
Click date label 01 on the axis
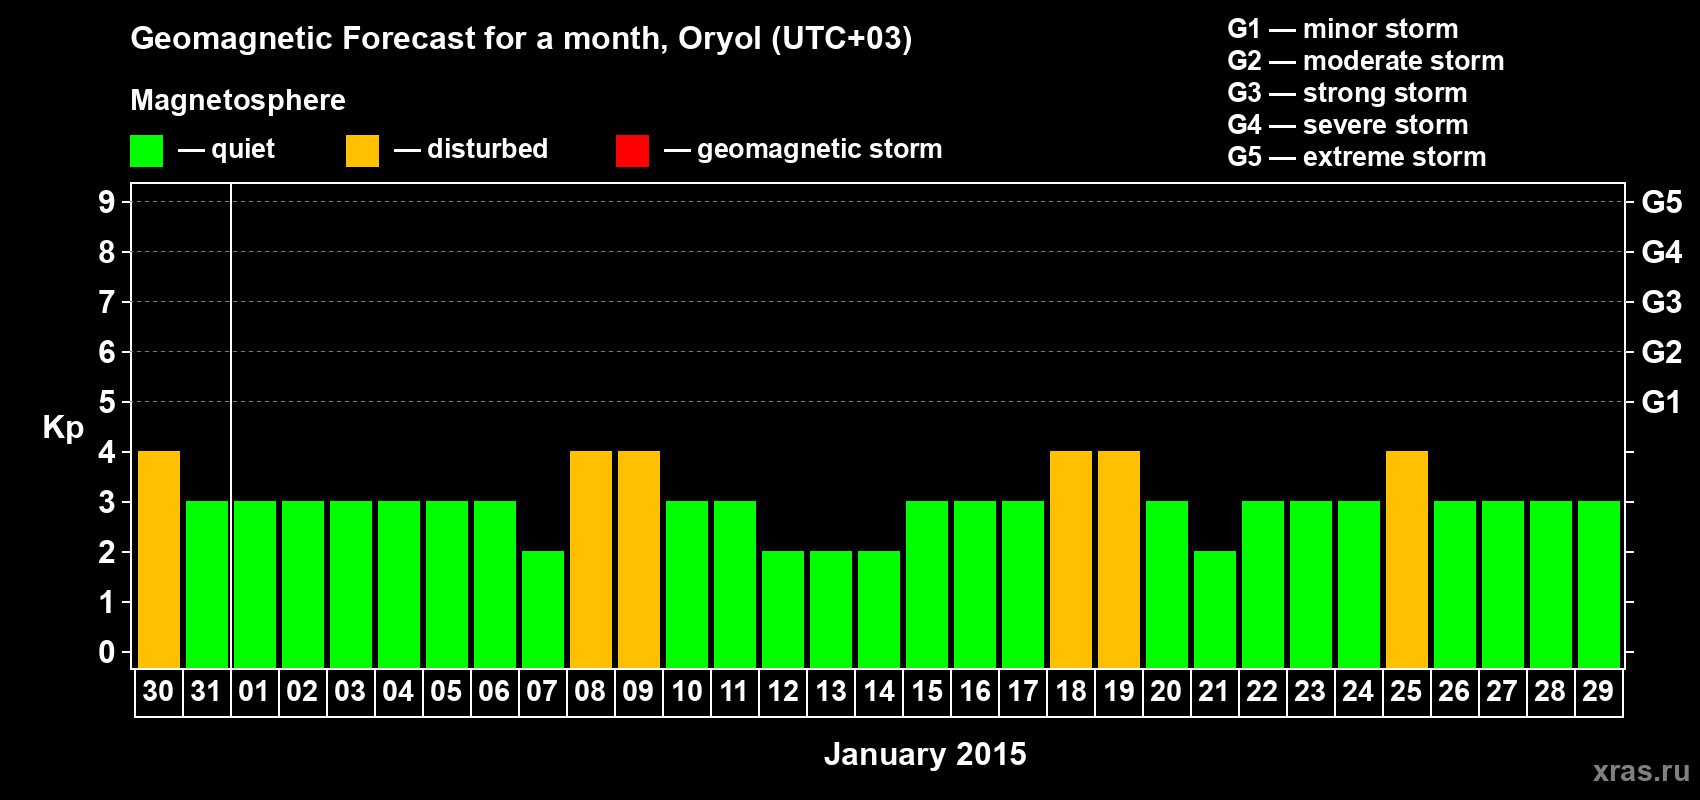pyautogui.click(x=254, y=691)
